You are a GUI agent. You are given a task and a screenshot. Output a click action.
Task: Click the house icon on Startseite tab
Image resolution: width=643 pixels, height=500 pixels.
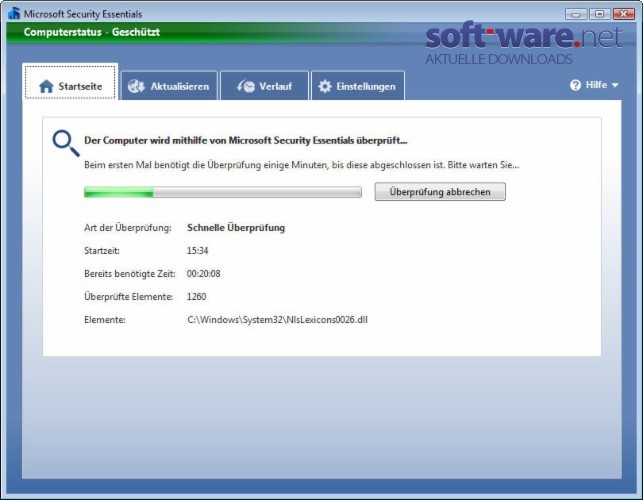46,86
